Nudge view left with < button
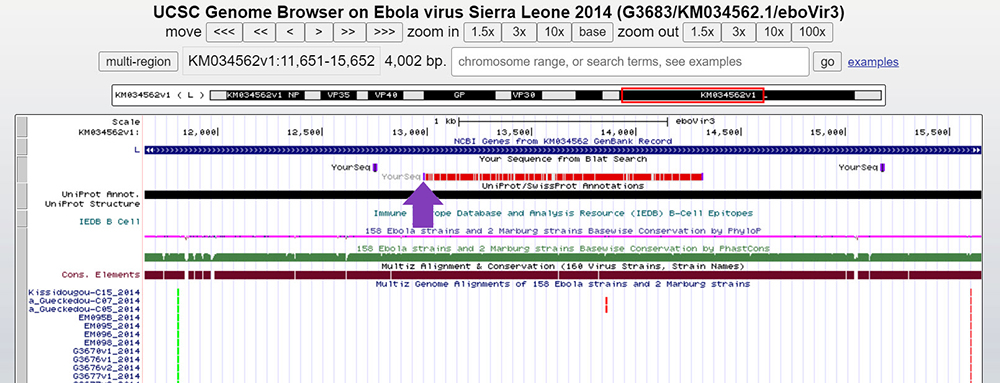1000x383 pixels. click(x=290, y=33)
